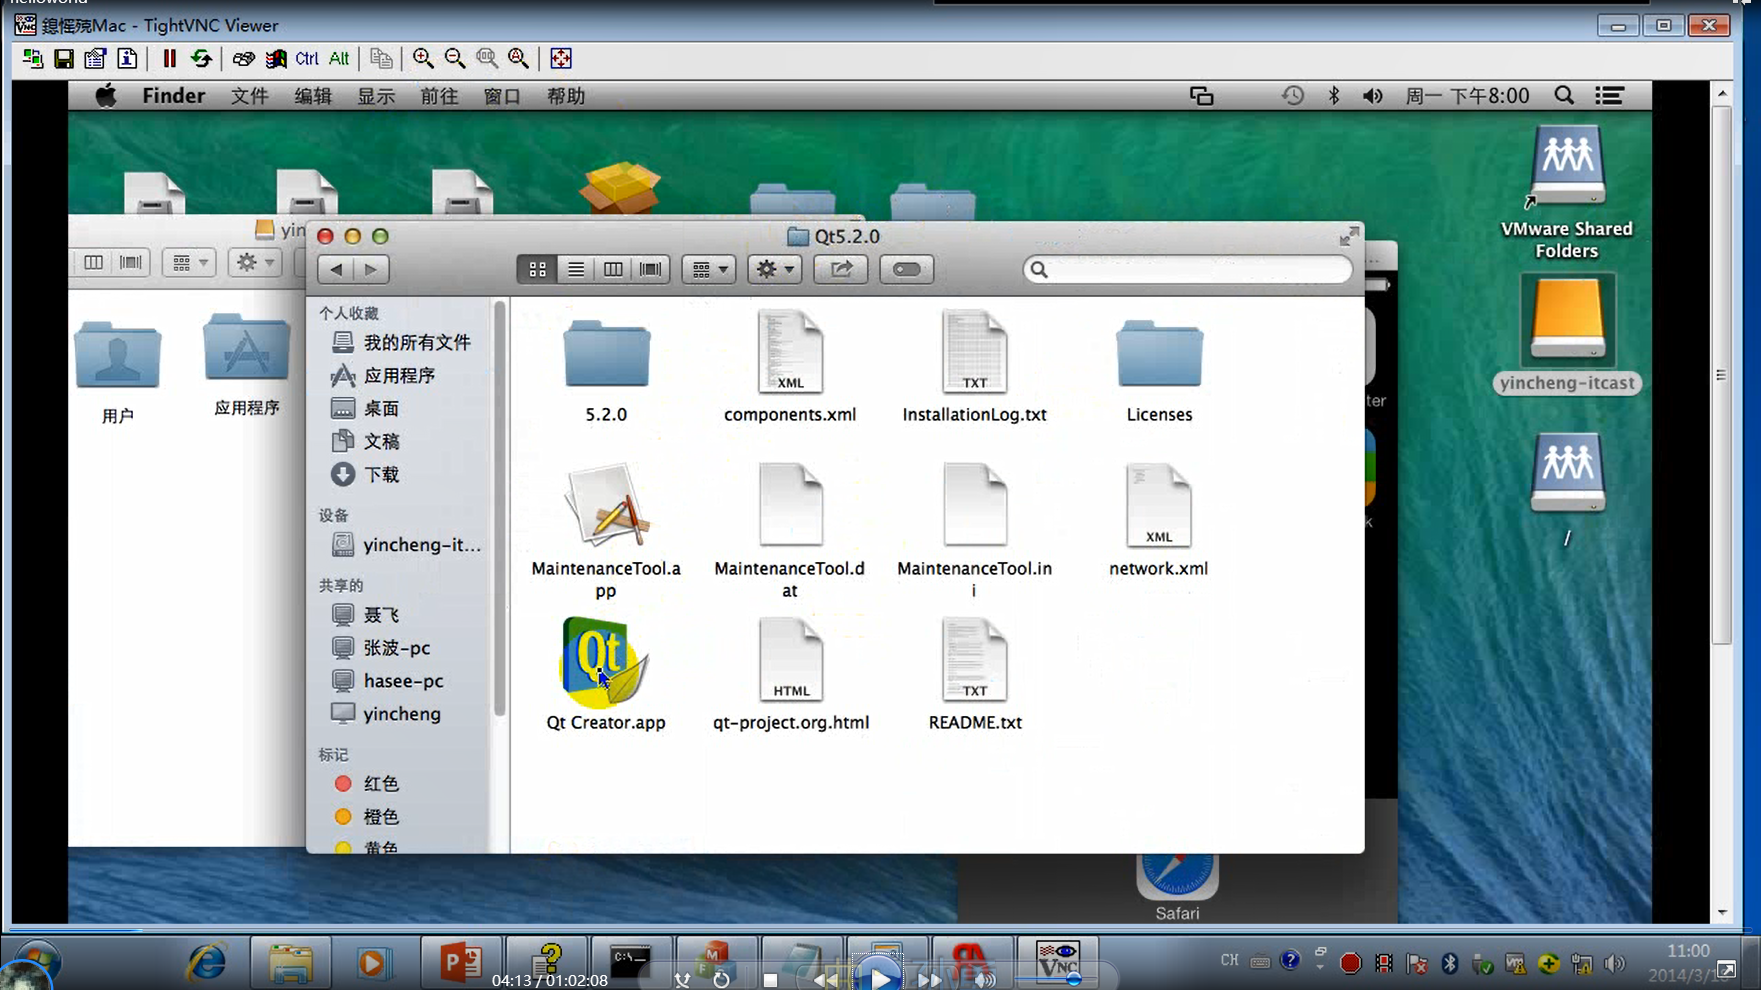Go to 下载 in Finder sidebar
1761x990 pixels.
[366, 474]
